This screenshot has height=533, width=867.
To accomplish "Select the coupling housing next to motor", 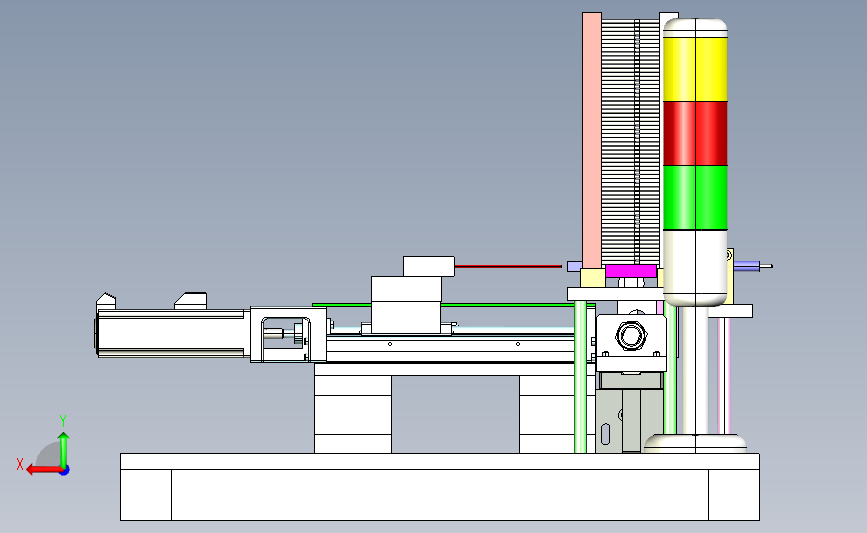I will 288,335.
